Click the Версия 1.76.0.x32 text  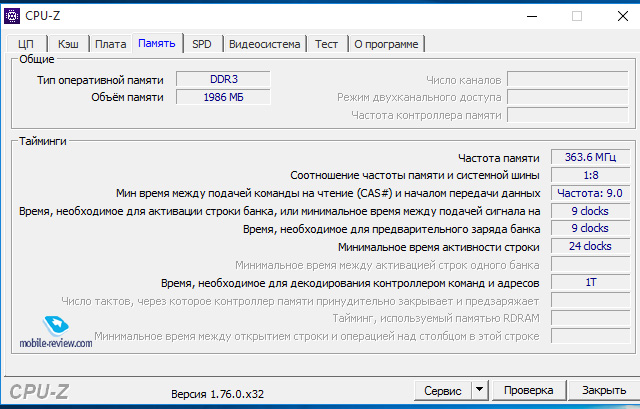pos(218,394)
